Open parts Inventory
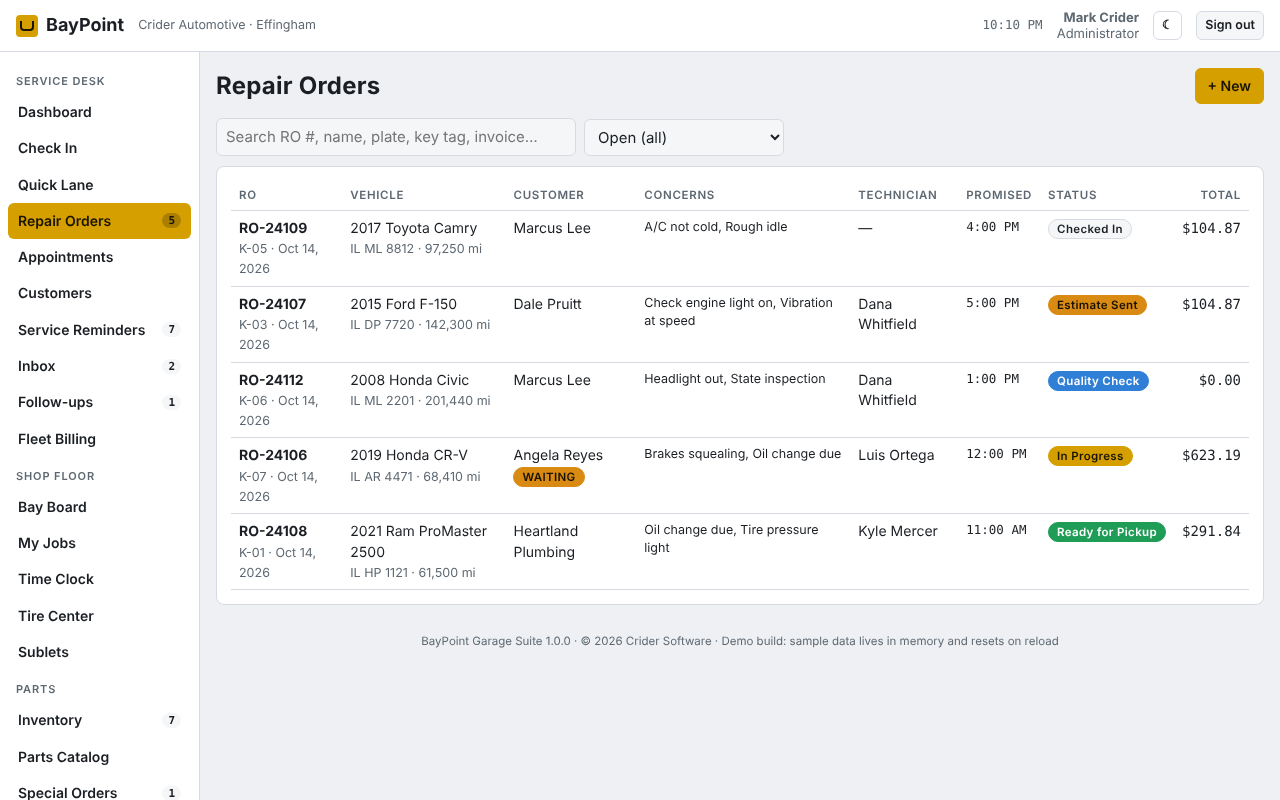The height and width of the screenshot is (800, 1280). (99, 720)
